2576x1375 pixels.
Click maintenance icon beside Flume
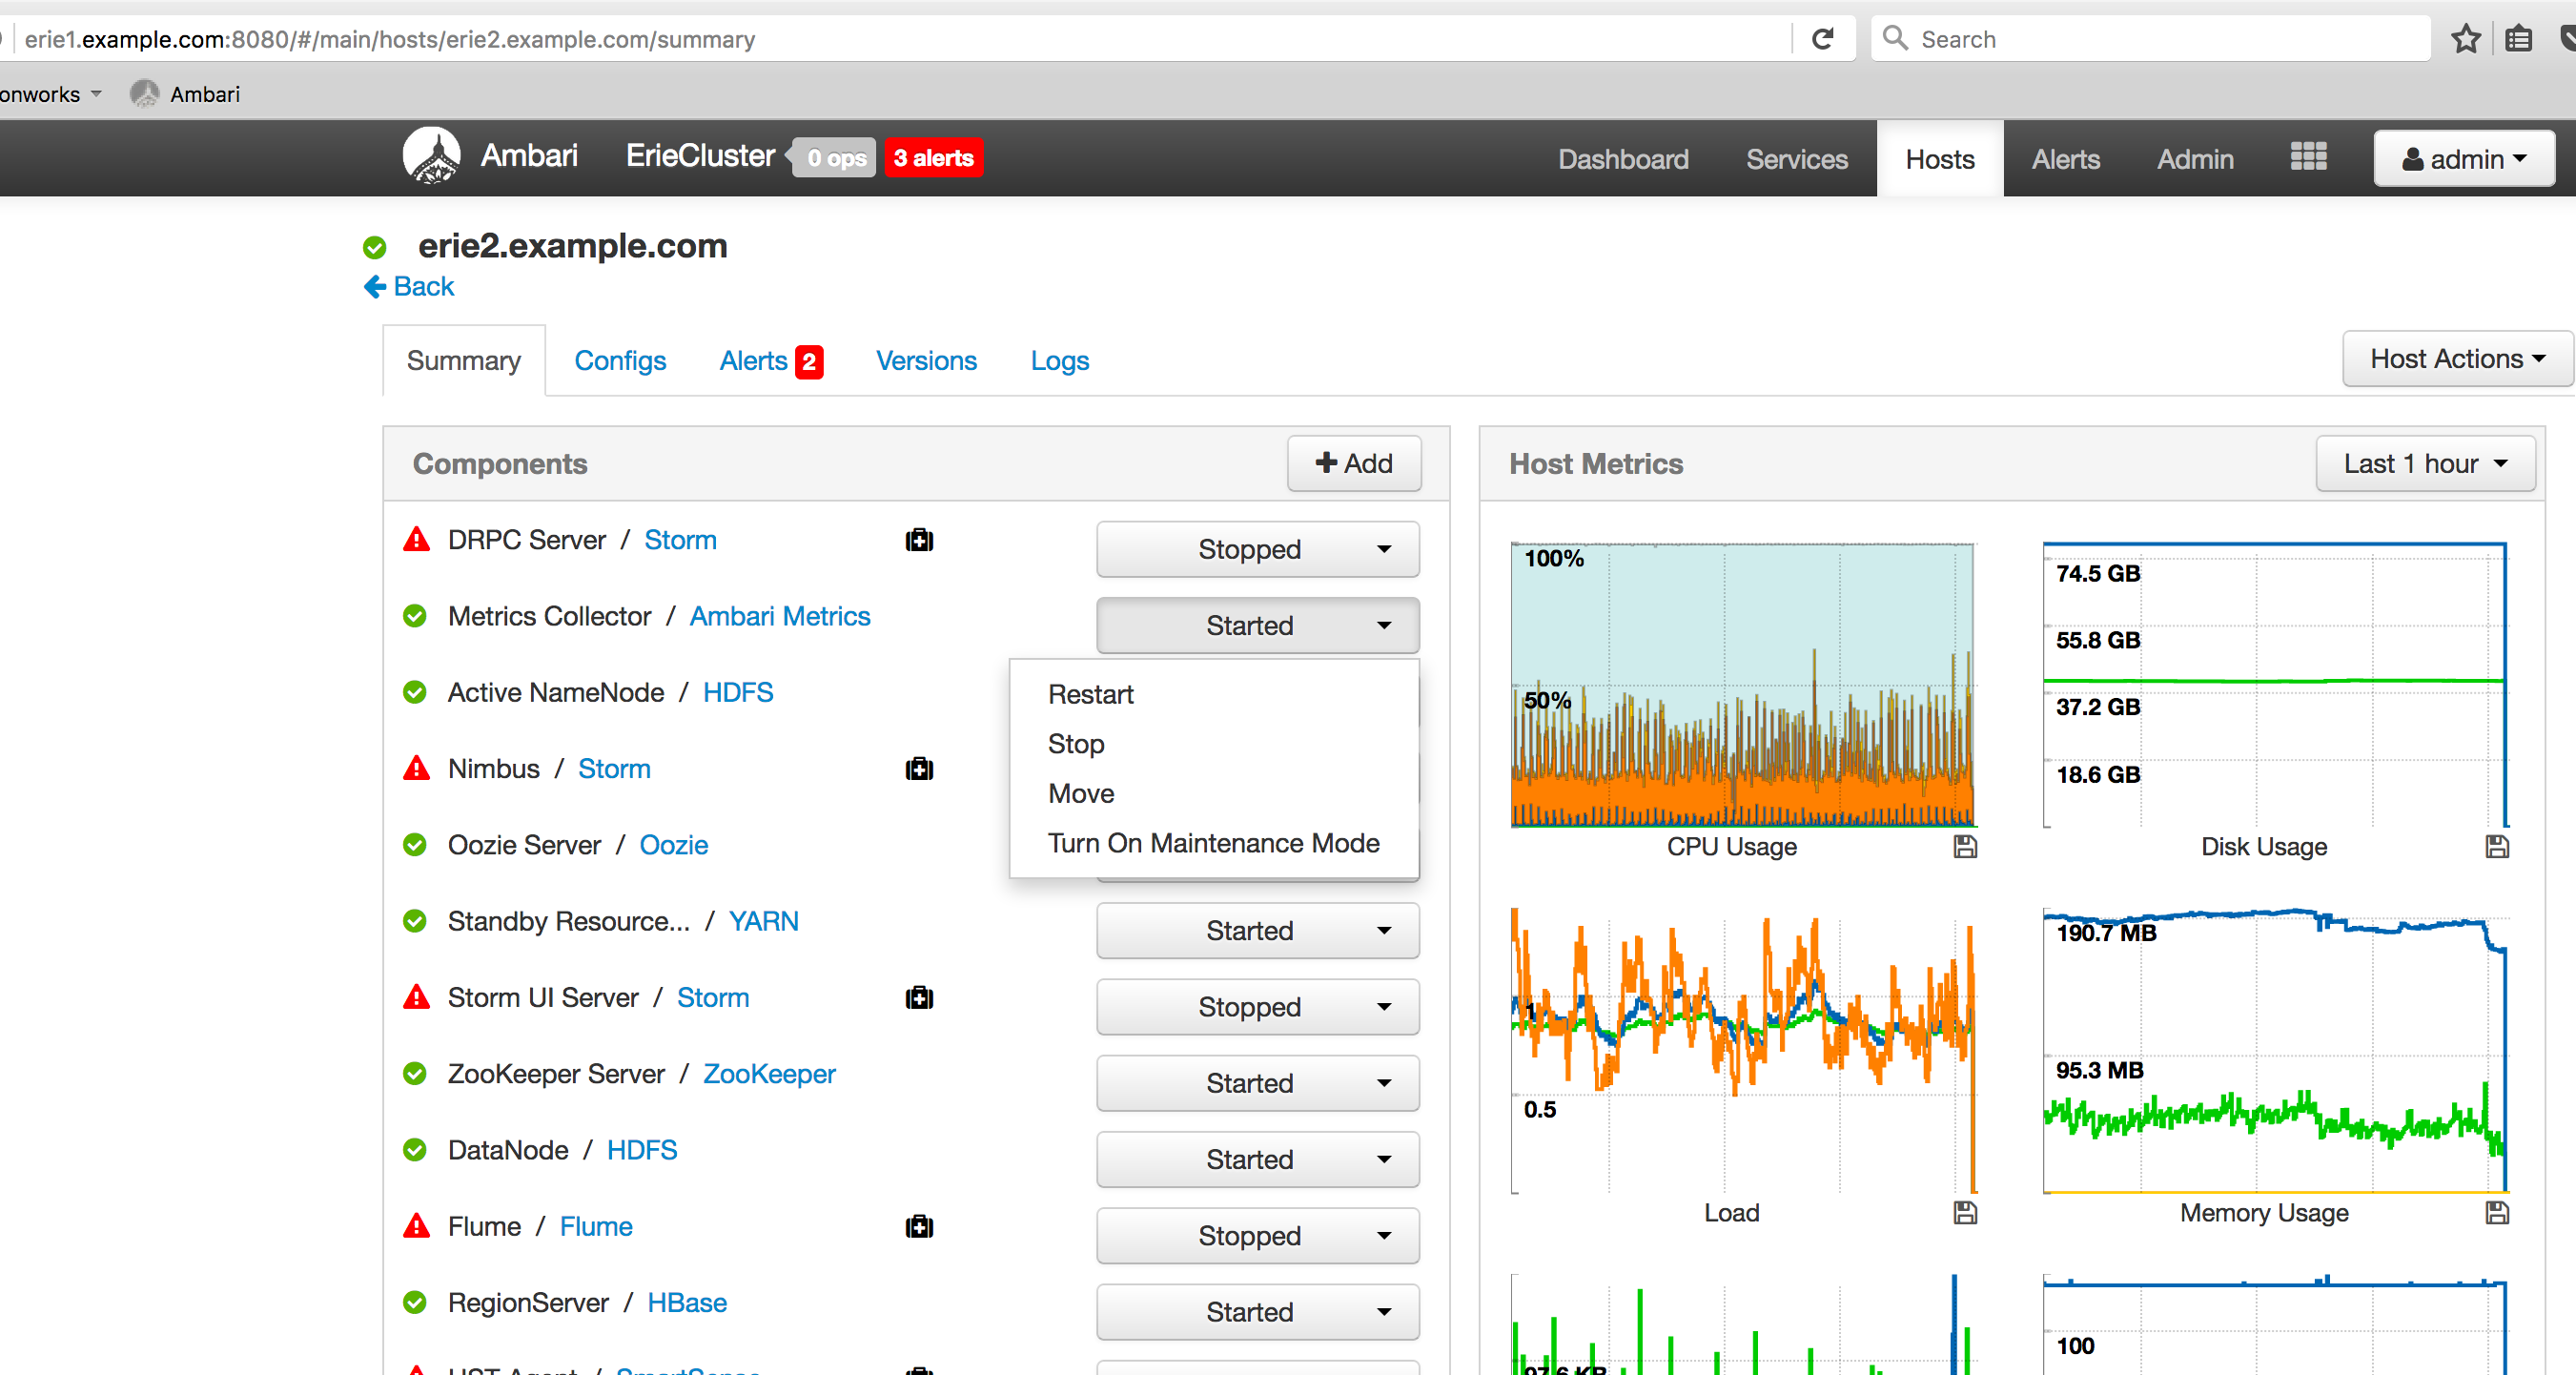pos(919,1227)
